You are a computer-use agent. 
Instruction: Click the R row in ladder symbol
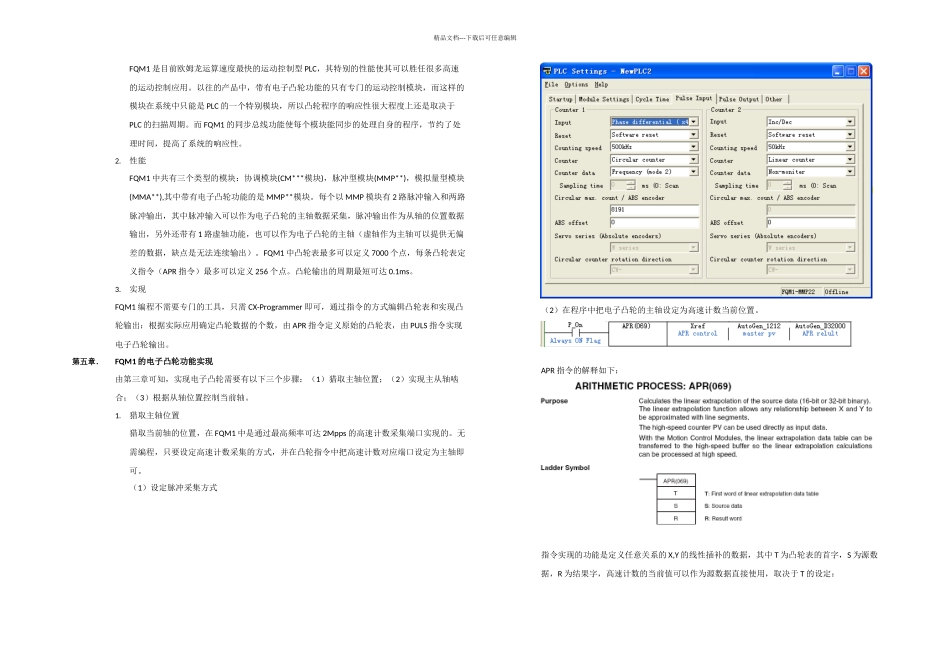tap(676, 519)
